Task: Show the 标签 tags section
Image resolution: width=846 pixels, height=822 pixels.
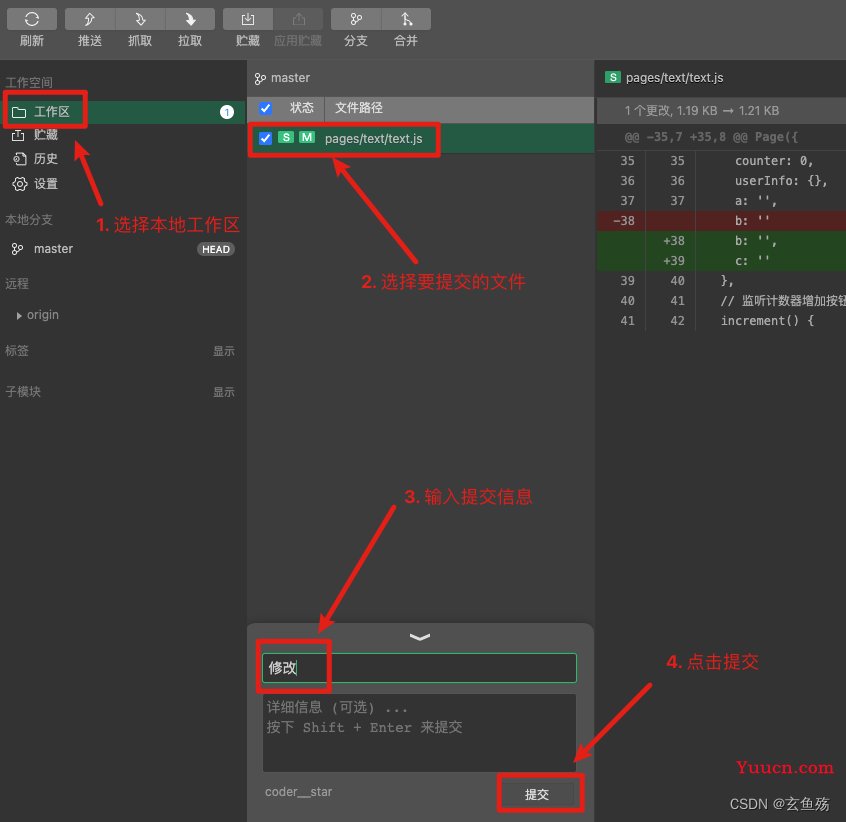Action: click(223, 351)
